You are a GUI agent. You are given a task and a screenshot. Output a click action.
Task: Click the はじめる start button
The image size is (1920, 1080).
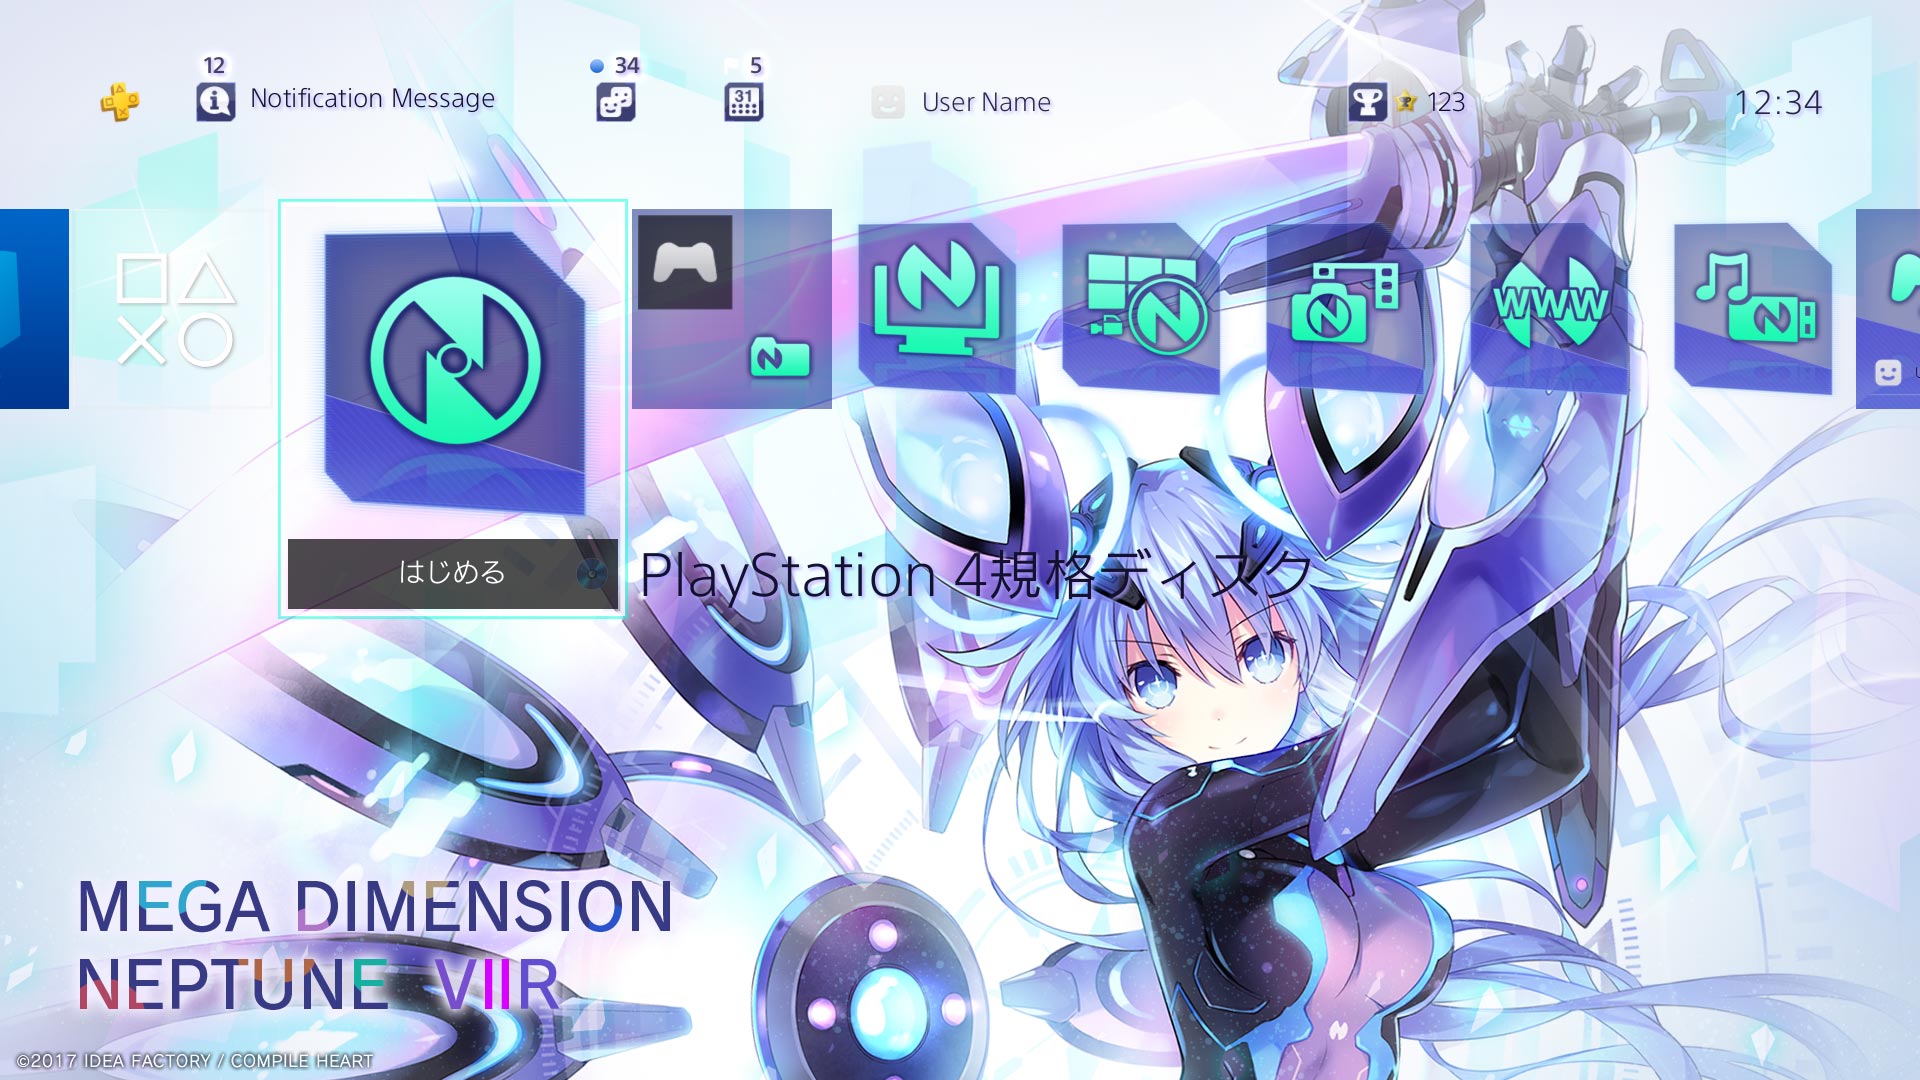click(x=453, y=573)
